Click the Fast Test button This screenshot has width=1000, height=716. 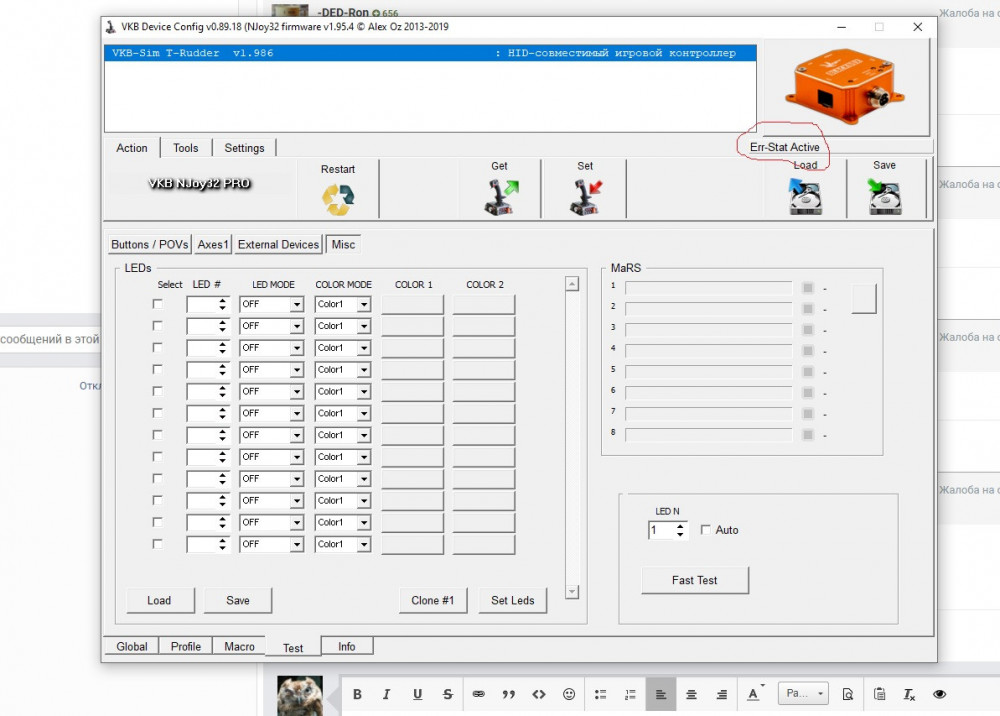tap(694, 580)
